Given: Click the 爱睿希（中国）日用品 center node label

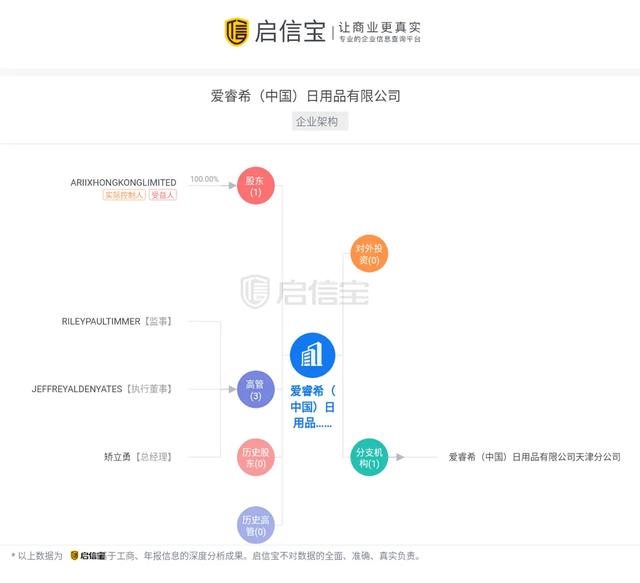Looking at the screenshot, I should [312, 406].
